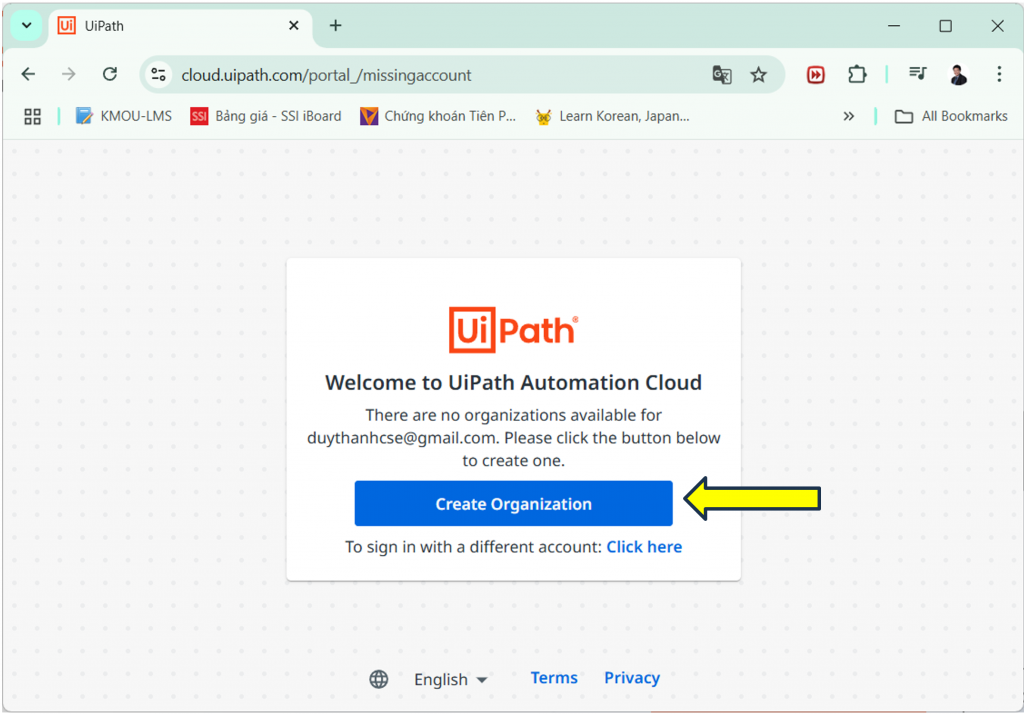This screenshot has width=1024, height=715.
Task: Click the red media extension icon
Action: tap(816, 75)
